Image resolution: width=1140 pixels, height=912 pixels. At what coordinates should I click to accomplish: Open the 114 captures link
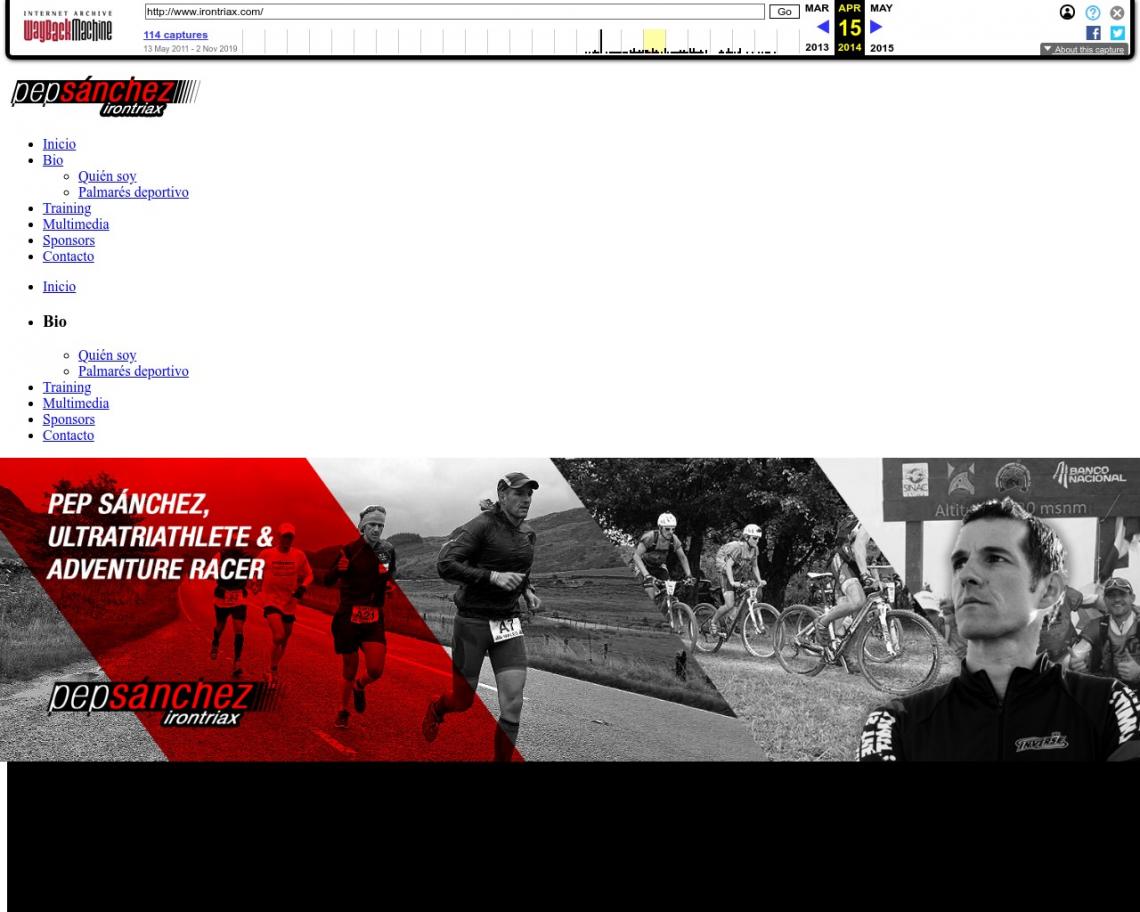pos(175,35)
